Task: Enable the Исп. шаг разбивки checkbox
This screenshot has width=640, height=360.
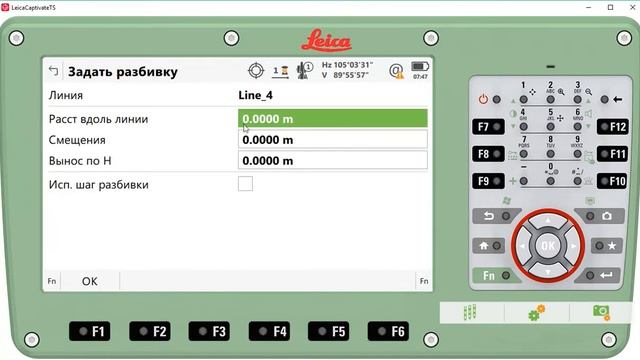Action: click(245, 184)
